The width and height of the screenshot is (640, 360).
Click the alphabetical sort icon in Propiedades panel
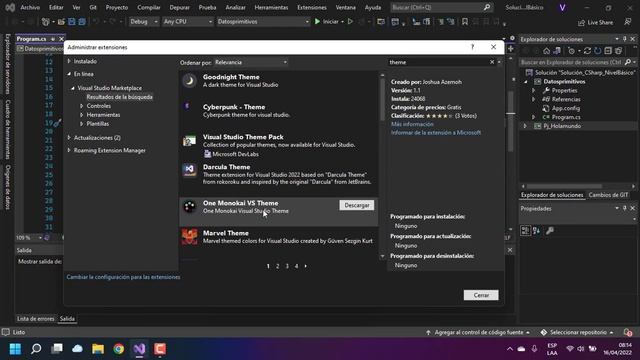coord(536,231)
